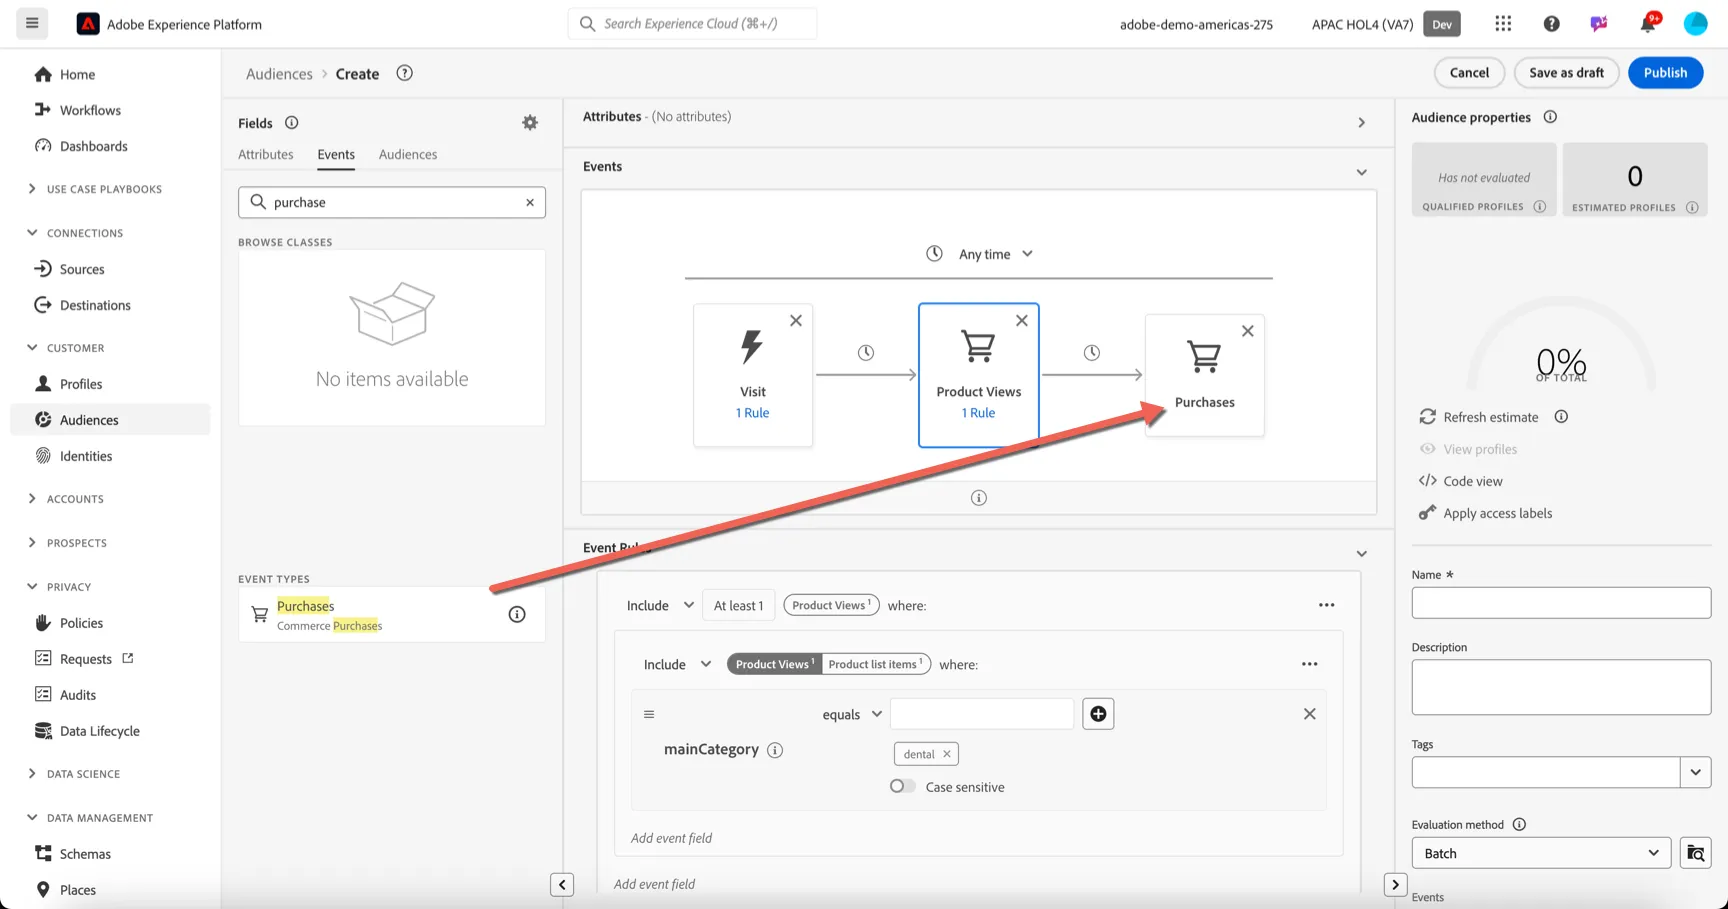Open the help question mark icon in the header
1728x909 pixels.
pyautogui.click(x=1551, y=24)
